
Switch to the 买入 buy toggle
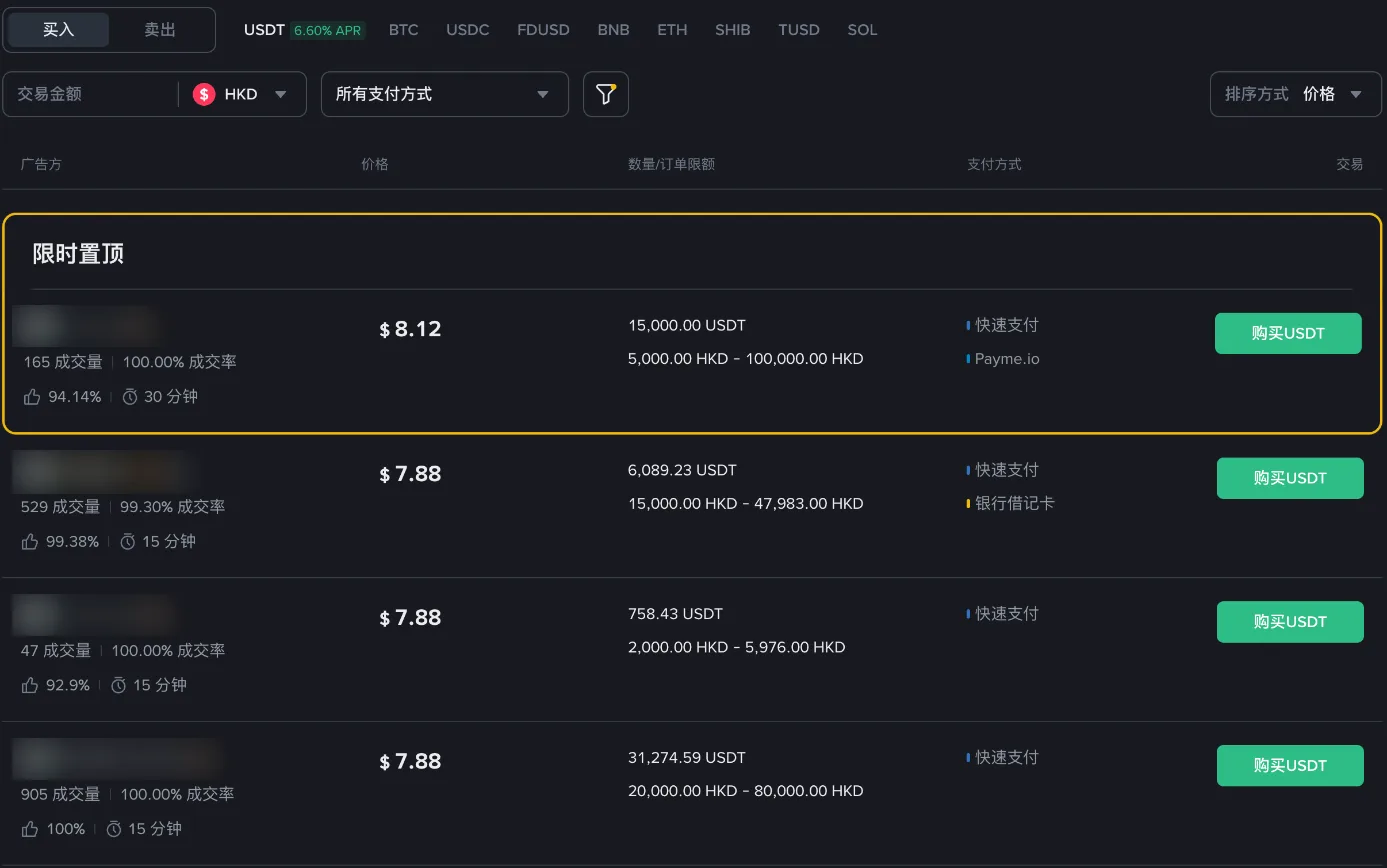(x=58, y=30)
